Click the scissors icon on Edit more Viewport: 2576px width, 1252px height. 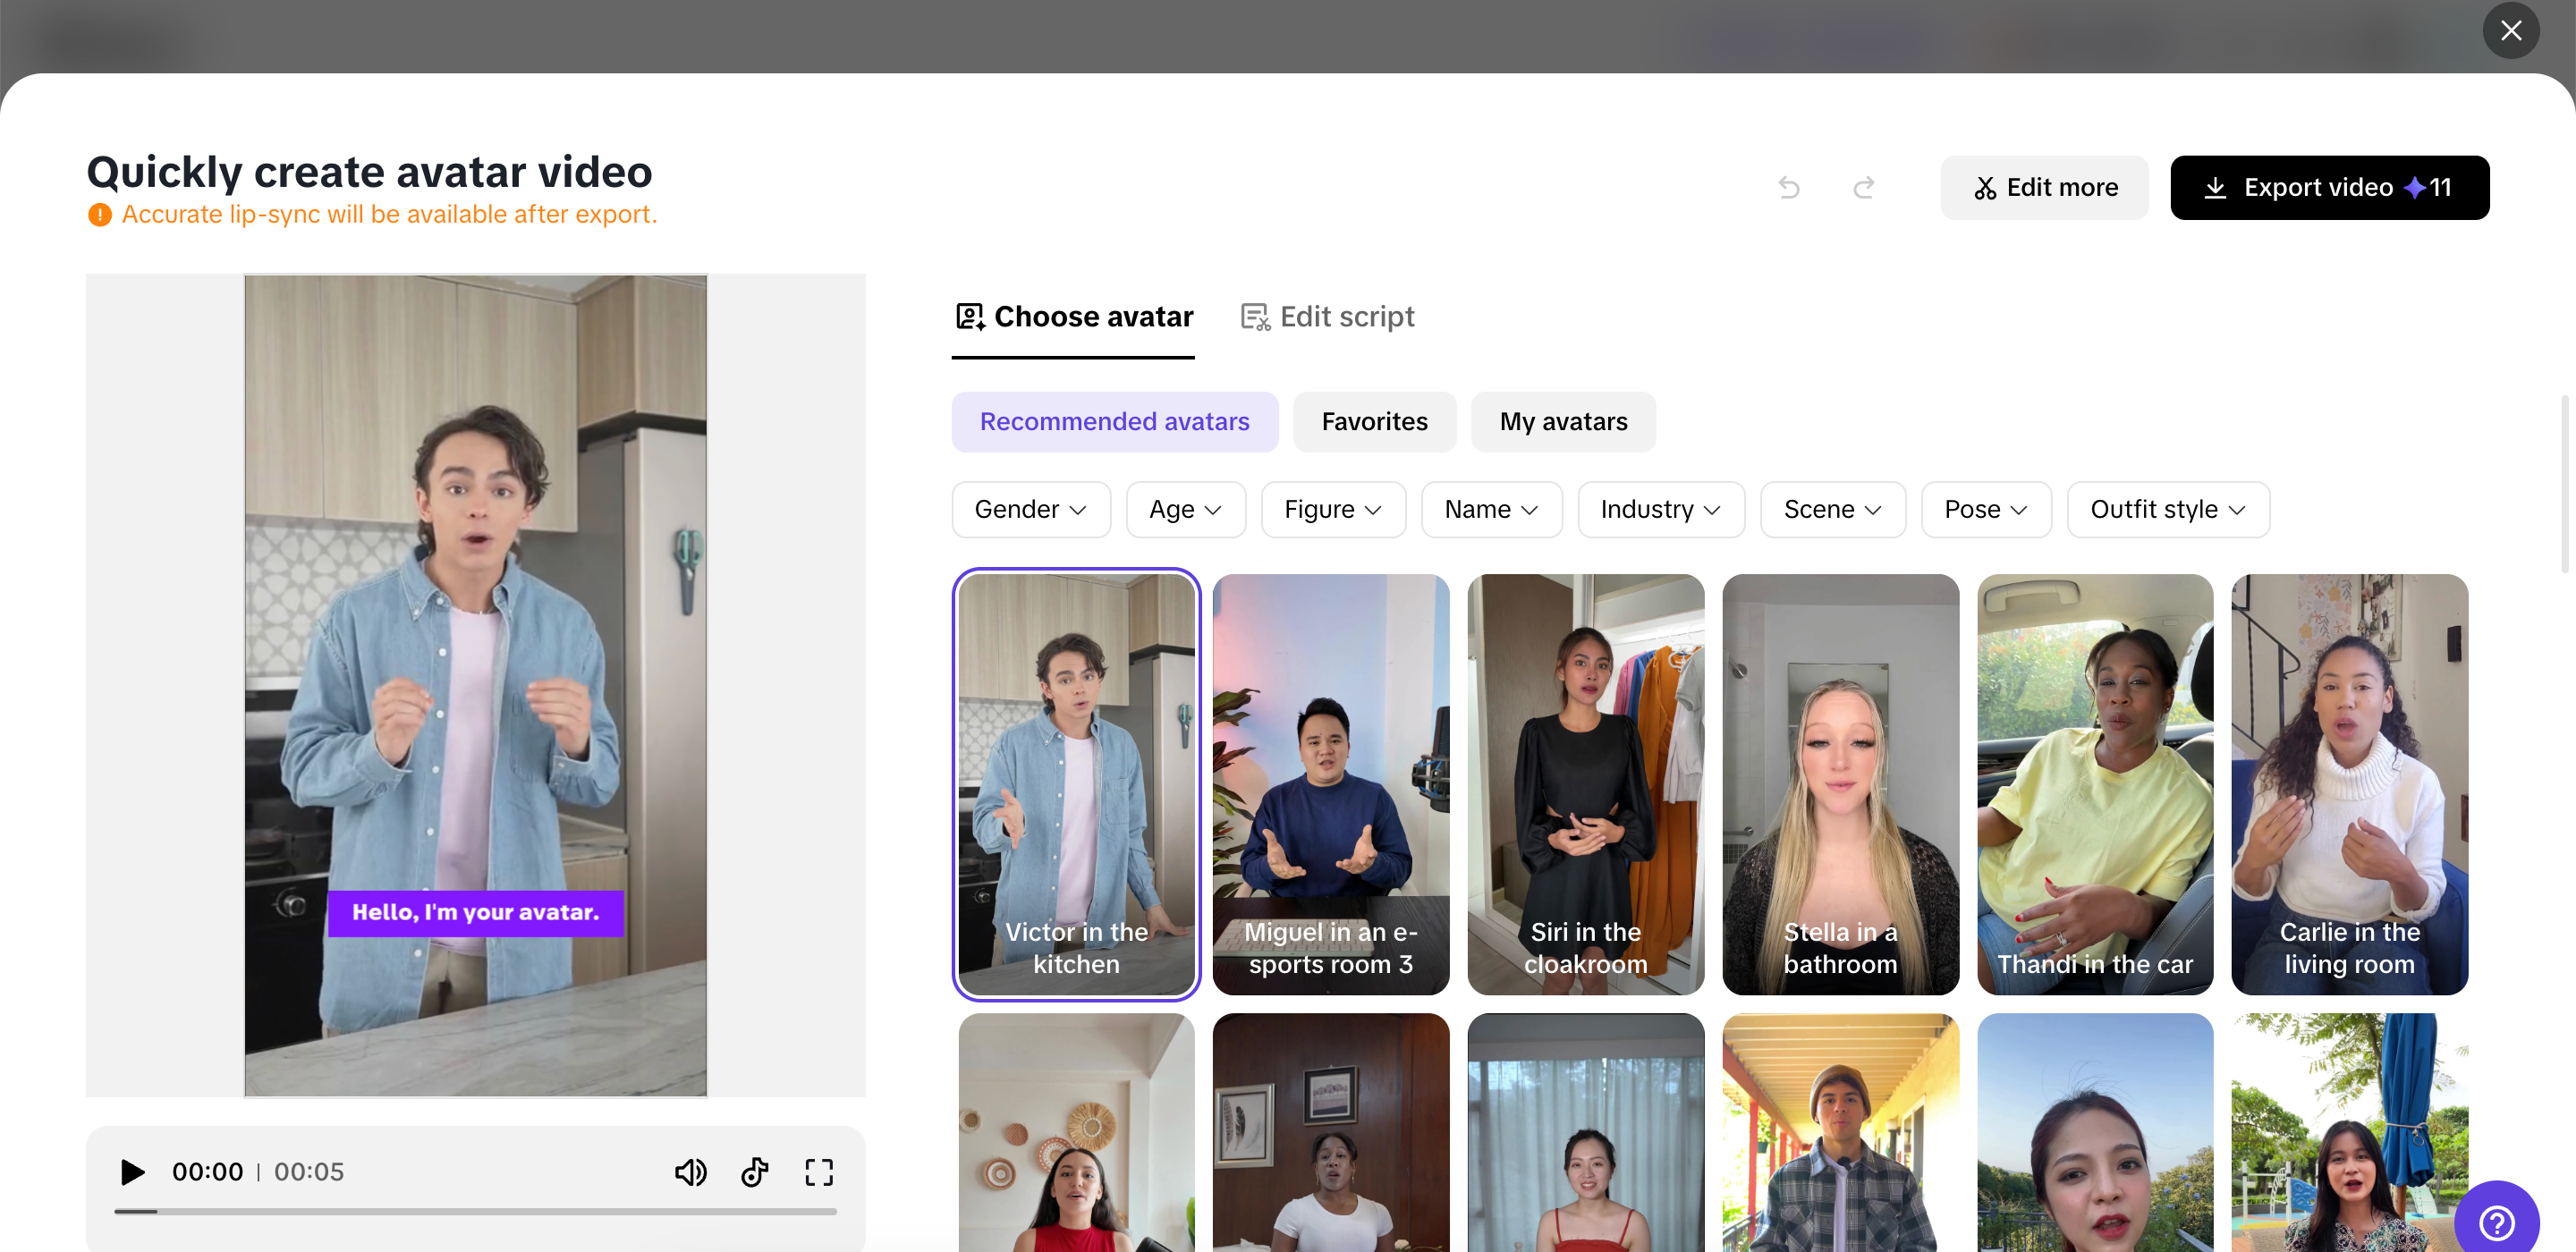(1985, 188)
